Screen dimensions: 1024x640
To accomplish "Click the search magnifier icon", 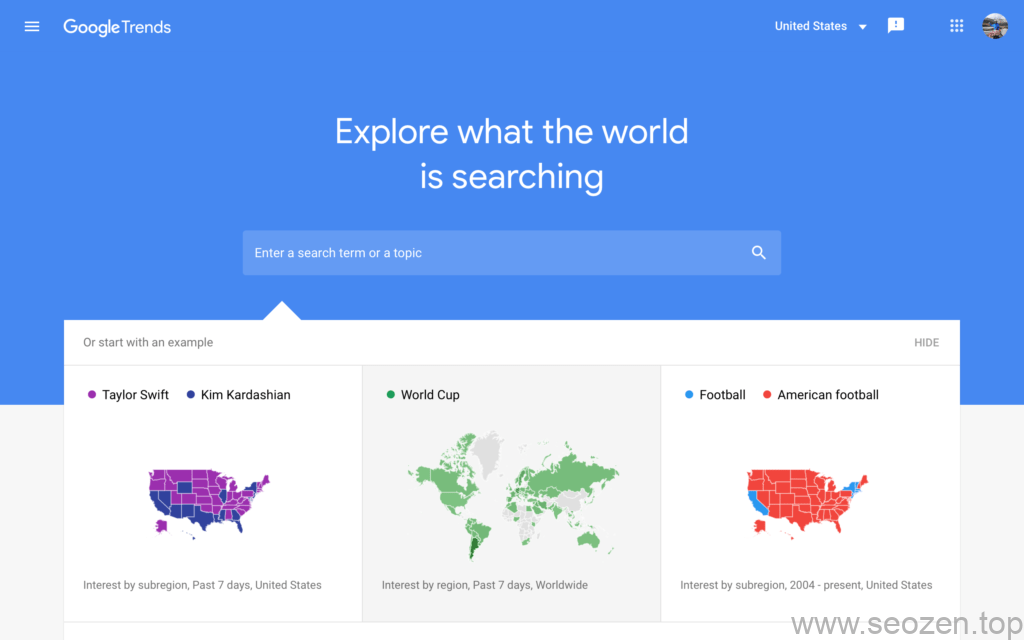I will click(x=758, y=253).
